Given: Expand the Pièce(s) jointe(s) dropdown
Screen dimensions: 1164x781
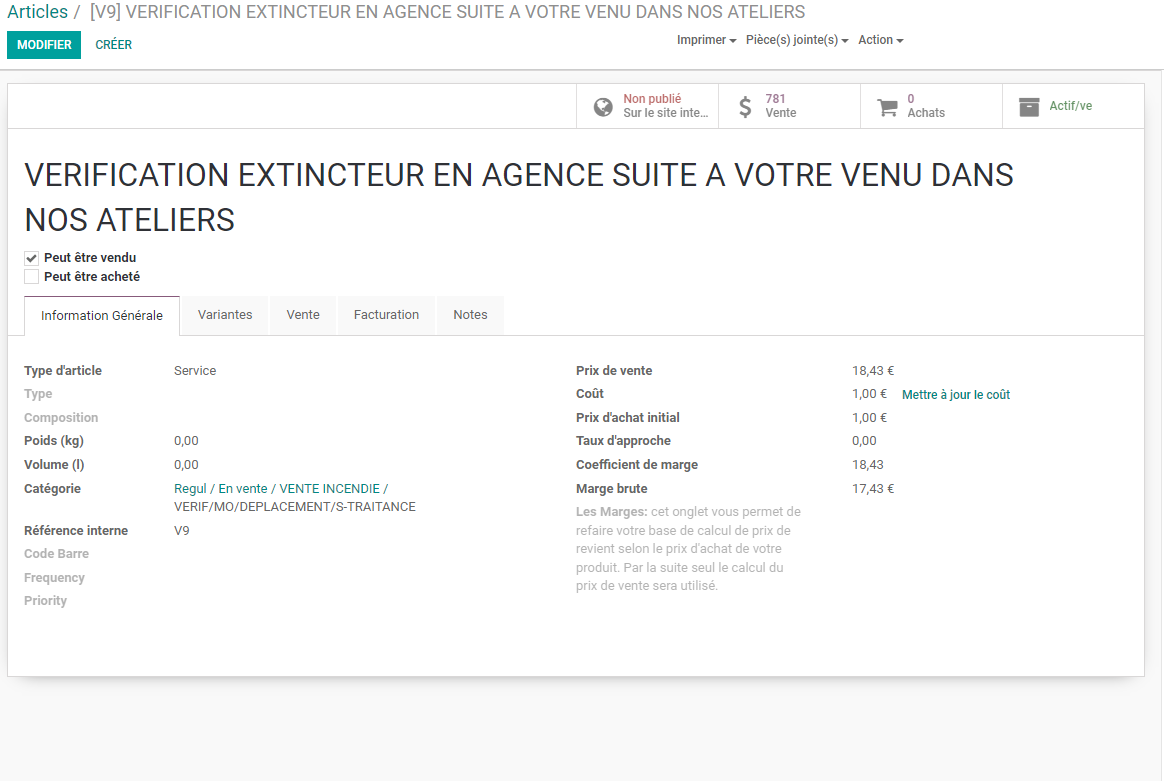Looking at the screenshot, I should [x=797, y=40].
